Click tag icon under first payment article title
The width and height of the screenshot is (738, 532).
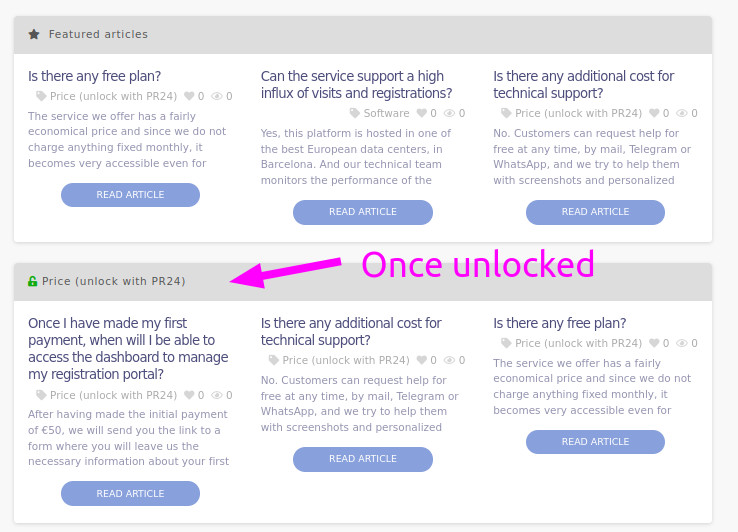tap(41, 395)
